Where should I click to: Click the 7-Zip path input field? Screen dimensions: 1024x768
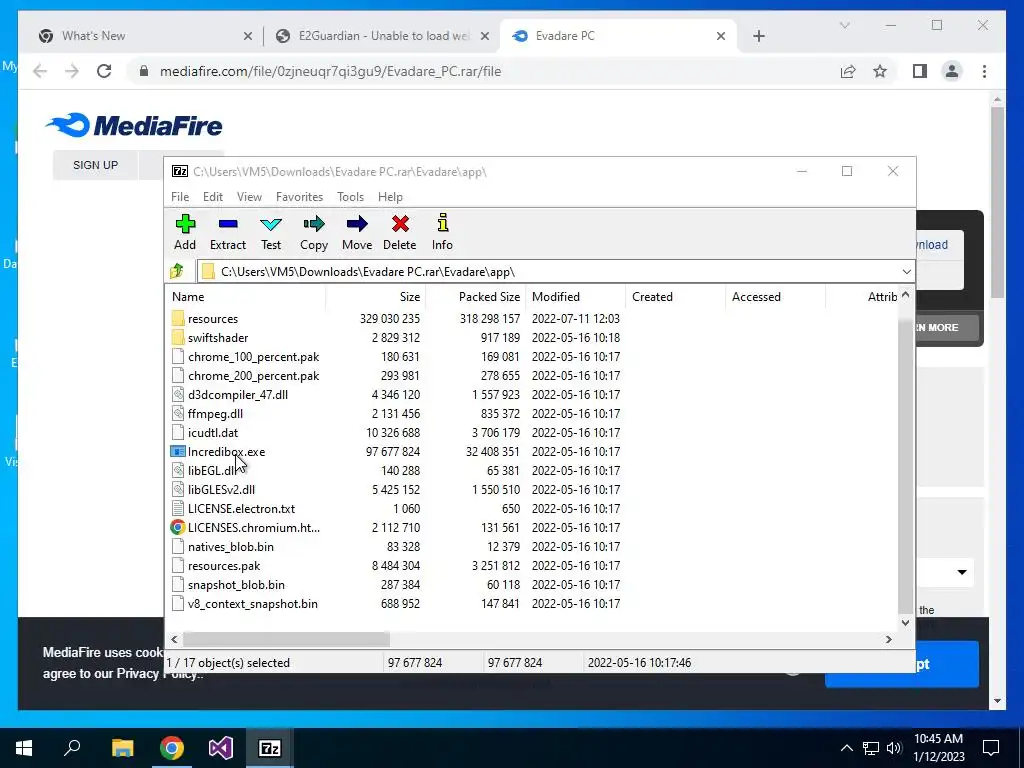(548, 272)
